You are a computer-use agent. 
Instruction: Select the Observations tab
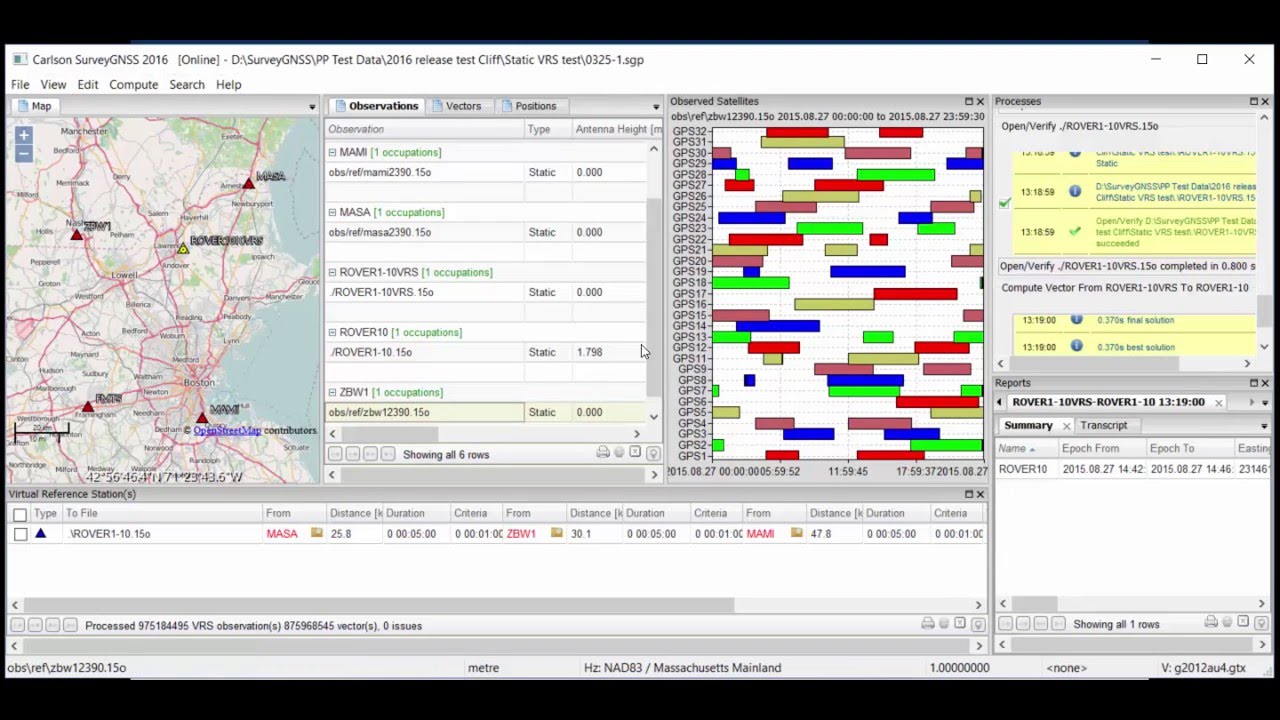[376, 106]
